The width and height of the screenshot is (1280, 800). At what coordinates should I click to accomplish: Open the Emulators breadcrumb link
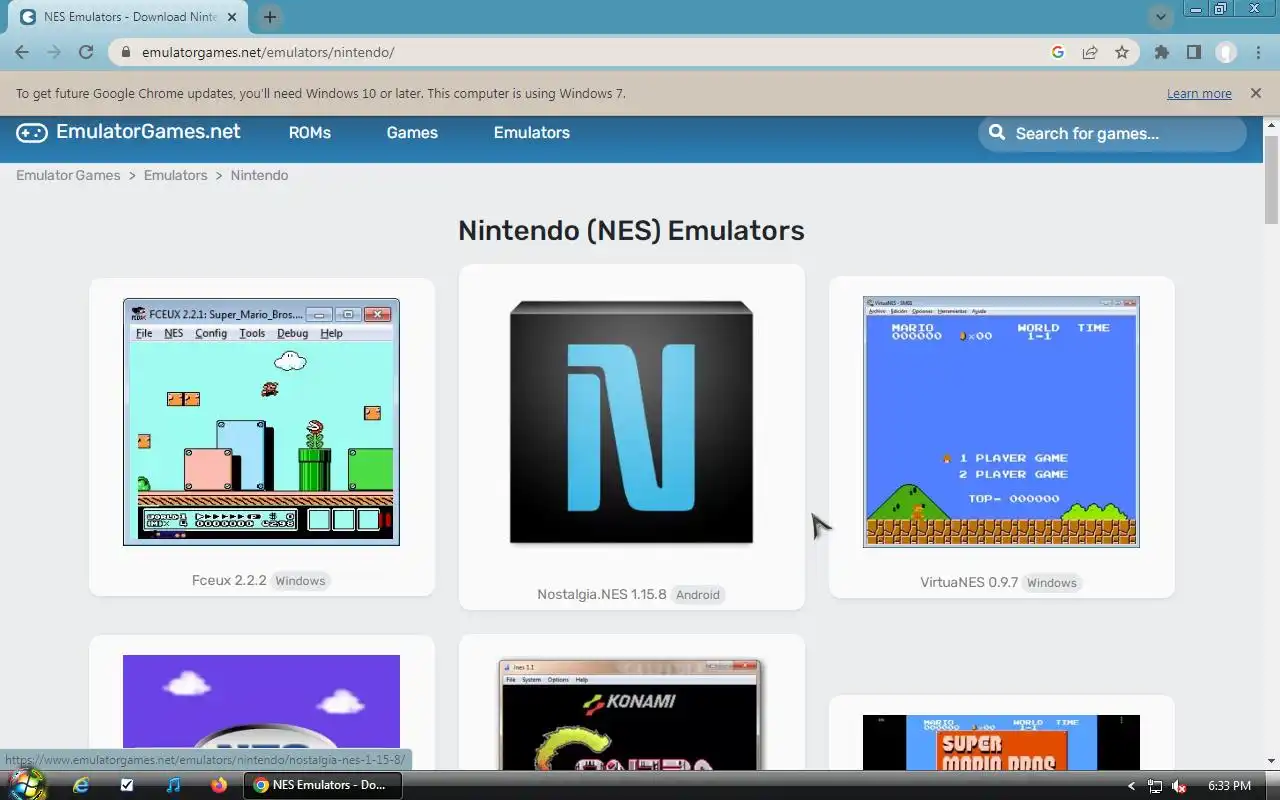(175, 175)
